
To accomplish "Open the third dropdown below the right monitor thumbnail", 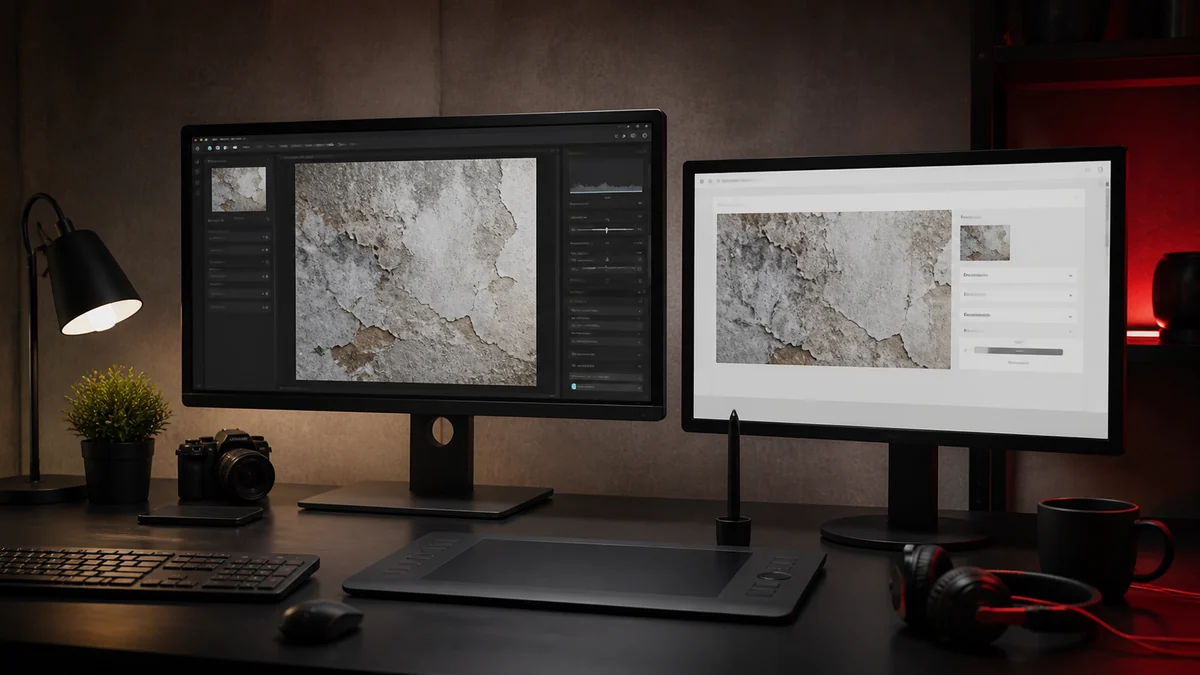I will 1018,315.
